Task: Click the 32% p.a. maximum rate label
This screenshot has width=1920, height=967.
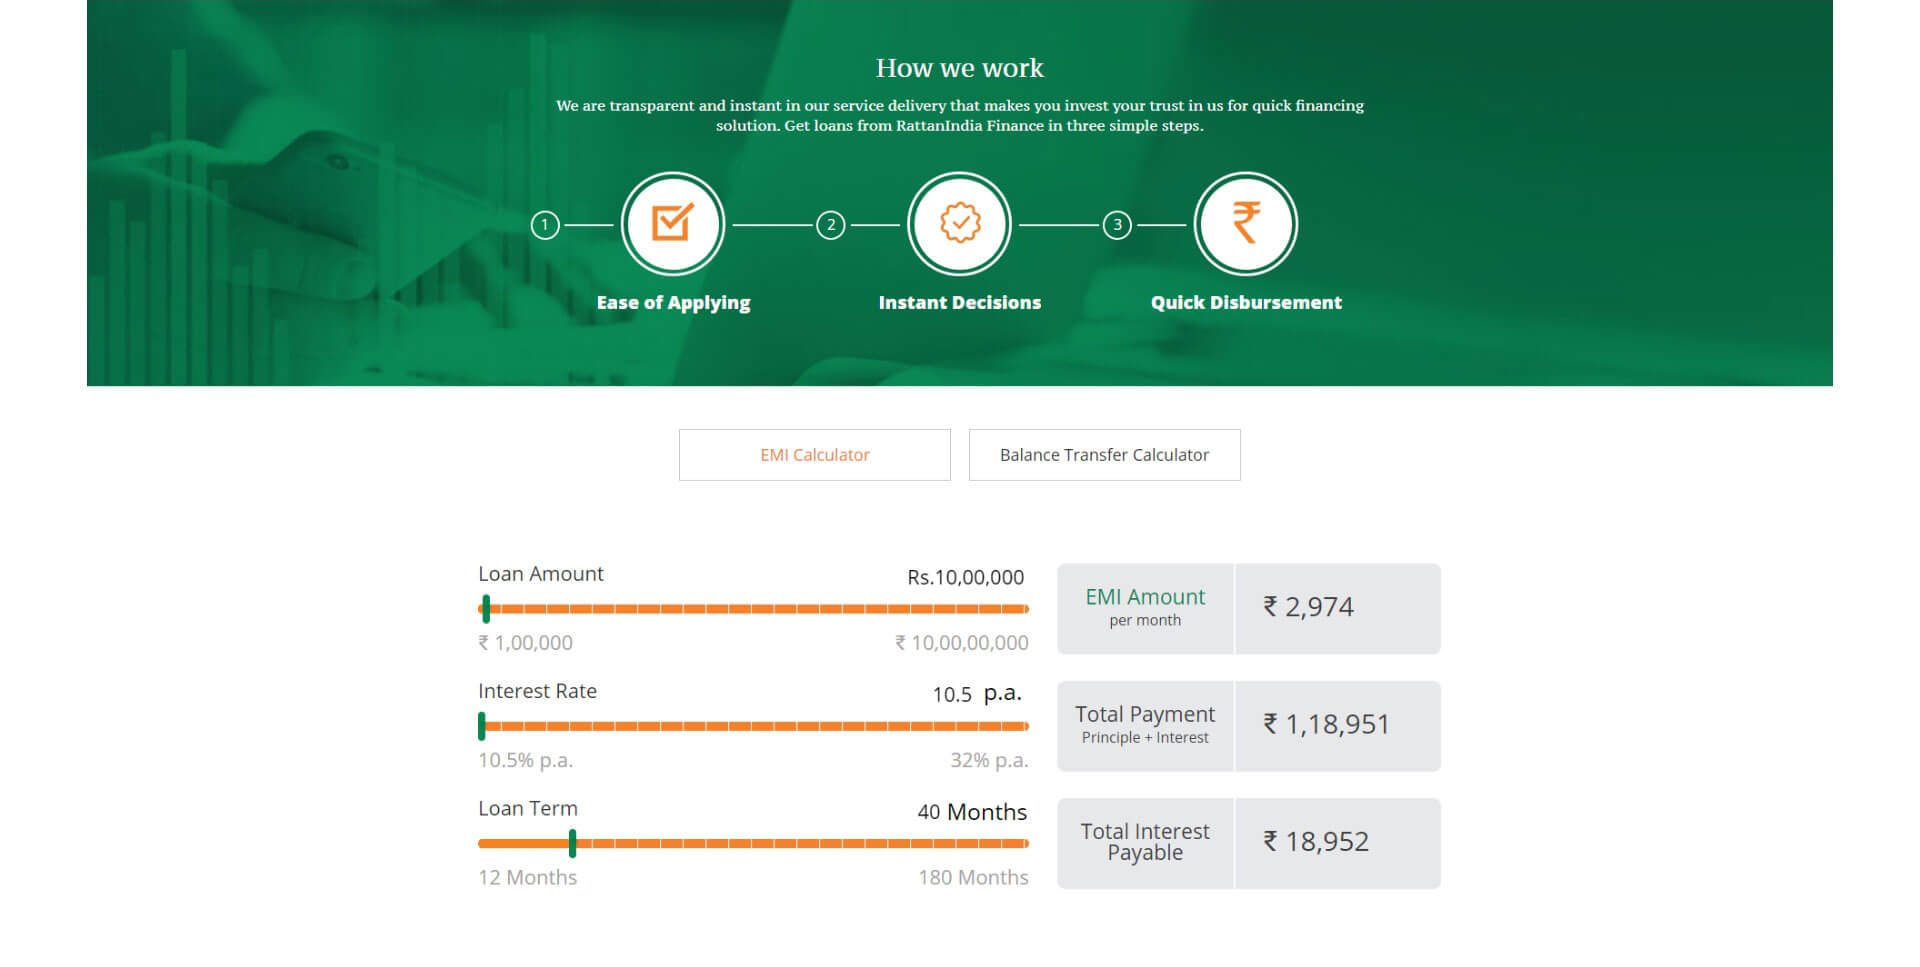Action: [x=989, y=760]
